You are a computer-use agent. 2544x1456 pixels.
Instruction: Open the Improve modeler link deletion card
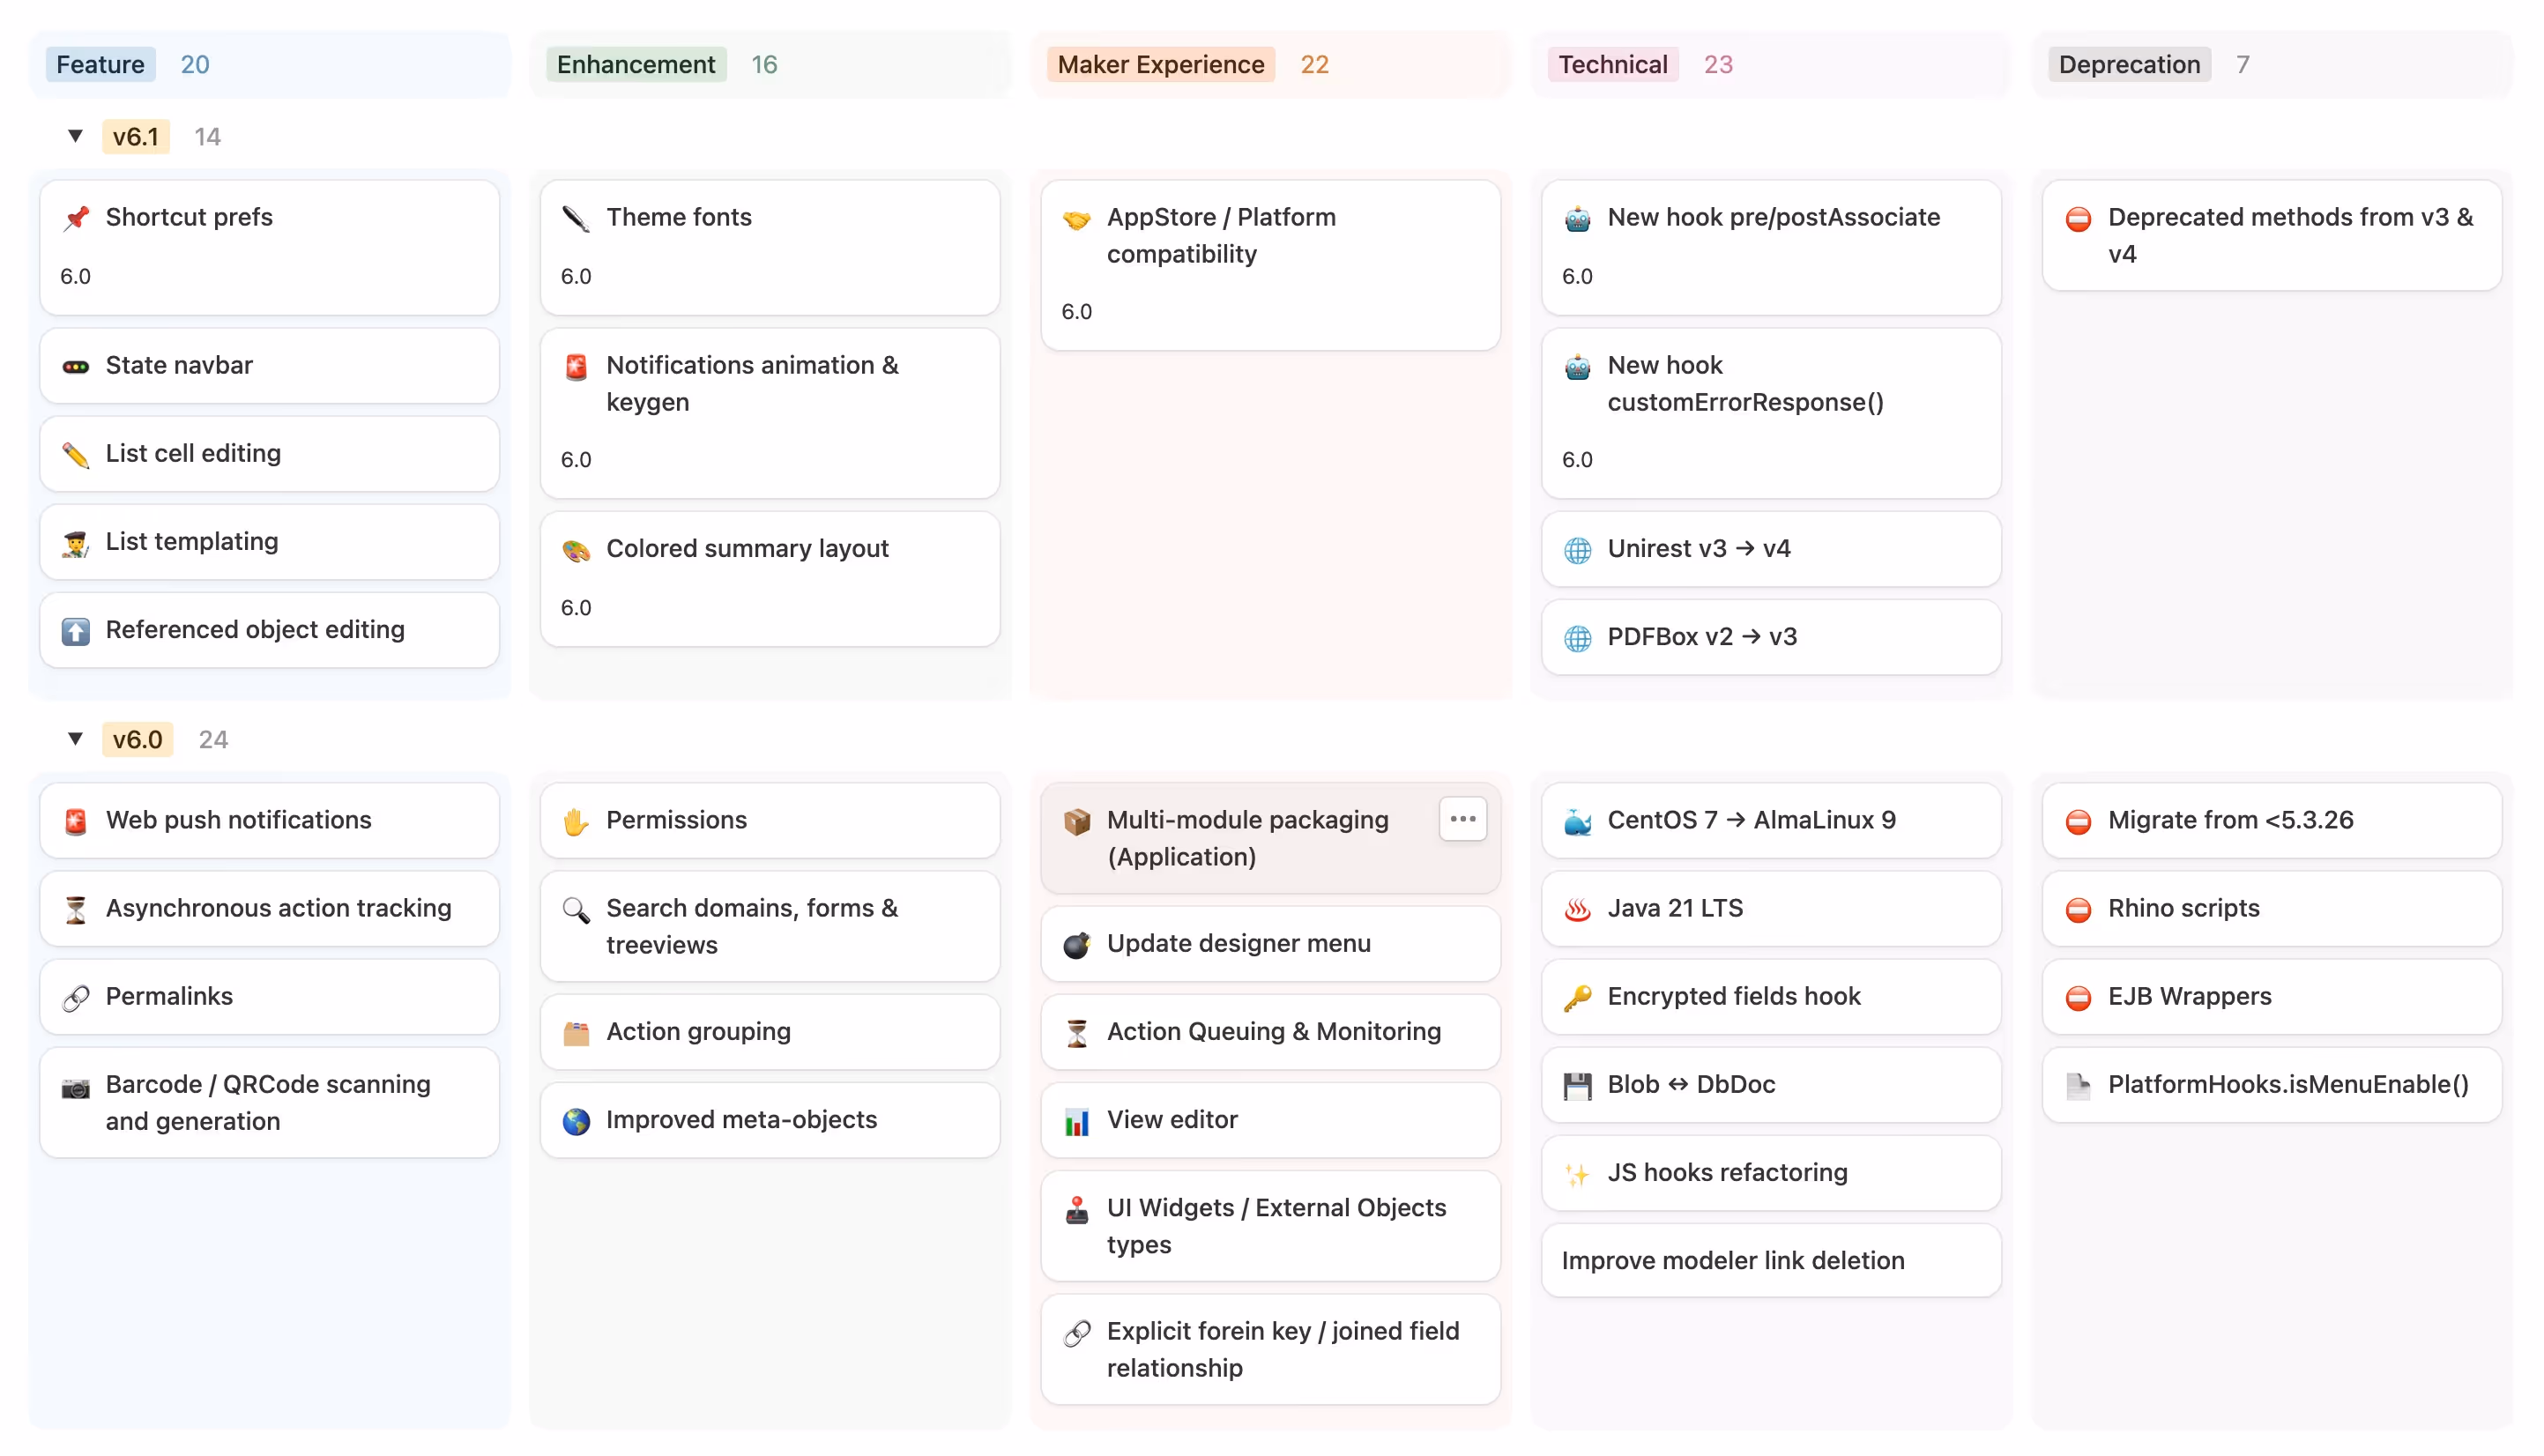click(x=1772, y=1261)
